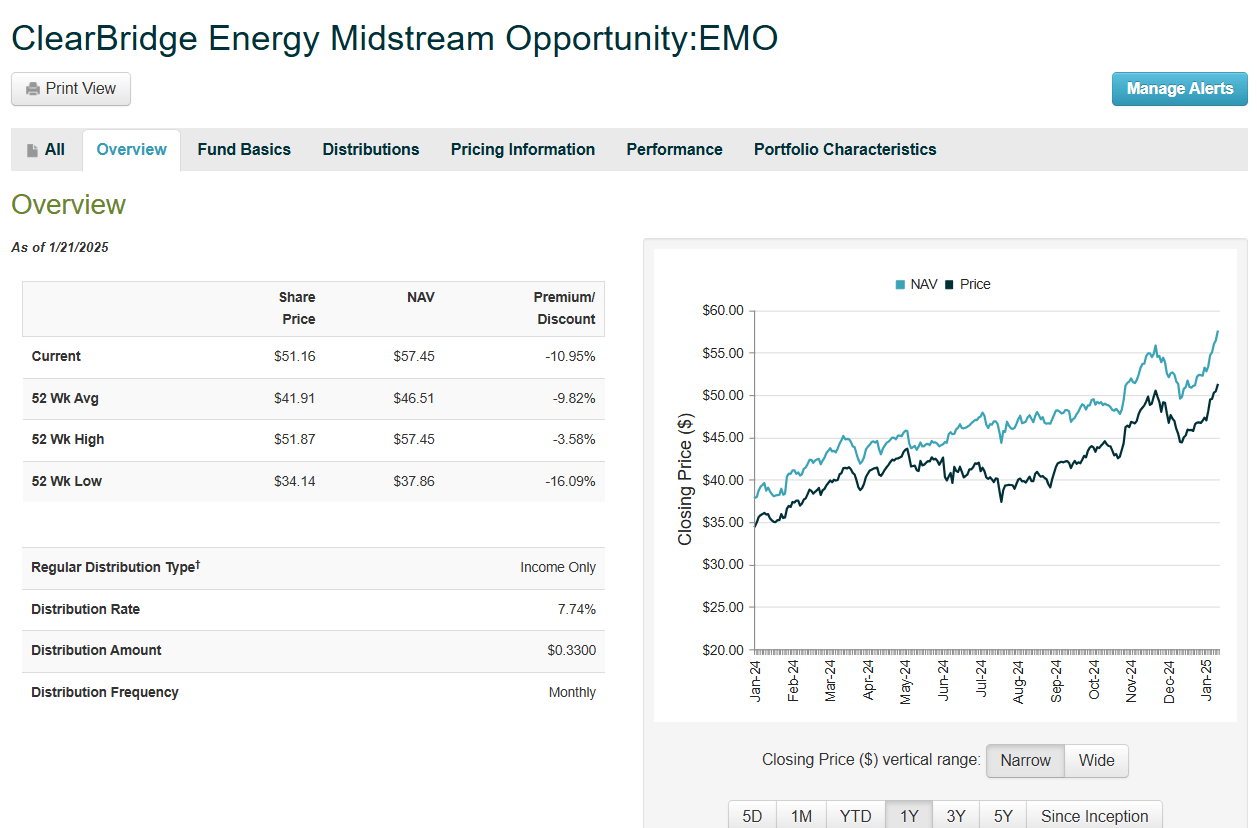
Task: Switch chart to 5D period
Action: tap(752, 815)
